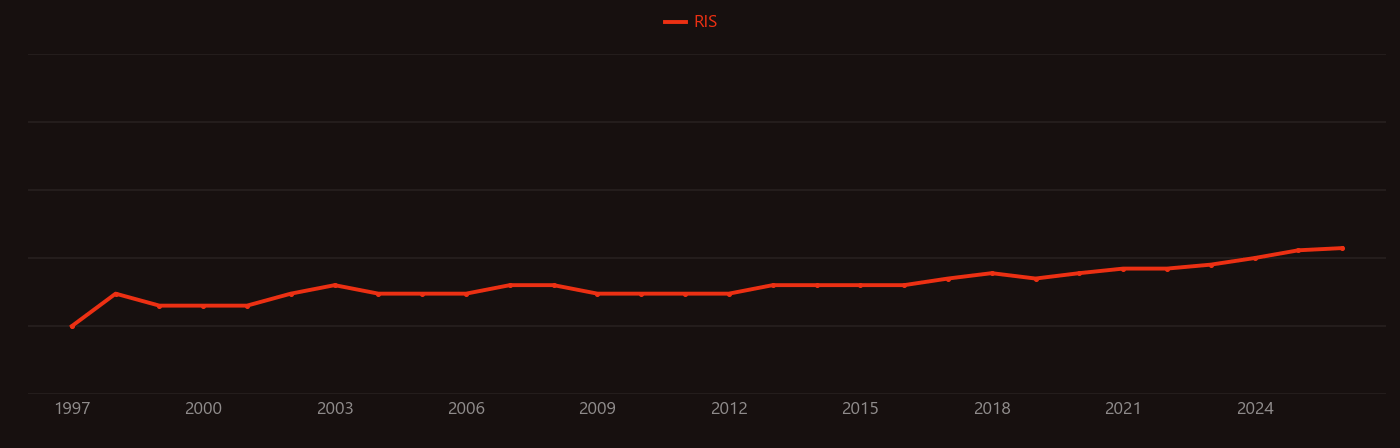
Task: Select the RIS data point above 2009
Action: (598, 294)
